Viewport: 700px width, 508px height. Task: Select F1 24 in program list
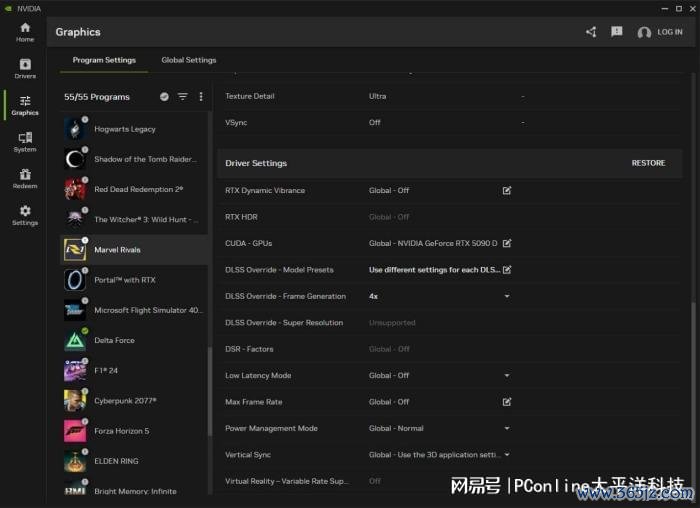134,371
